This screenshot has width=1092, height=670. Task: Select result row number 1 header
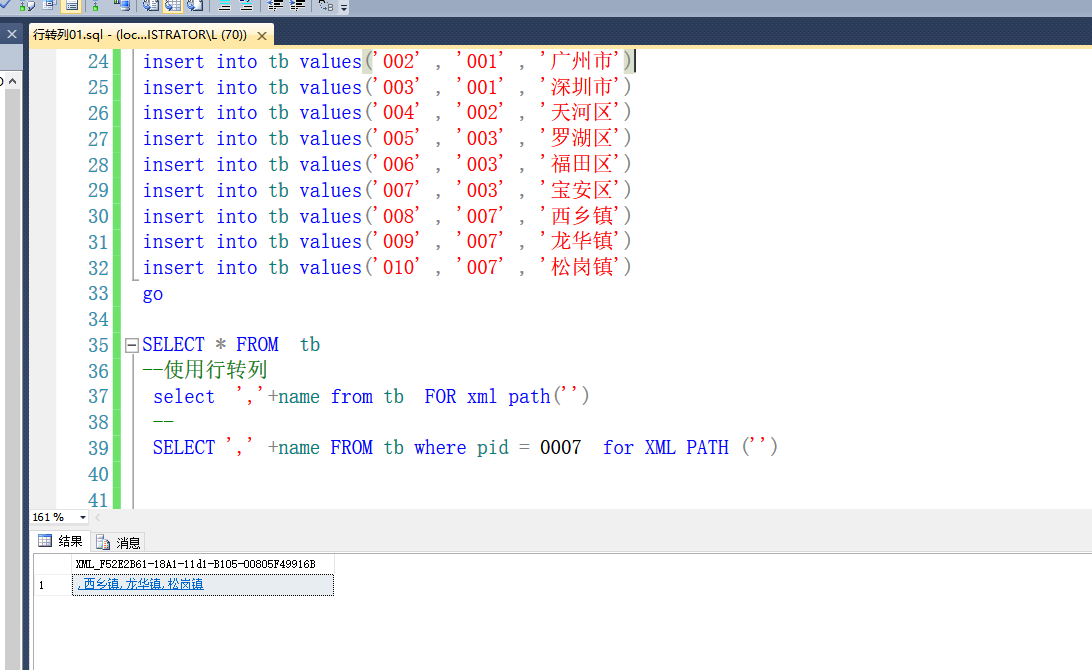coord(53,584)
